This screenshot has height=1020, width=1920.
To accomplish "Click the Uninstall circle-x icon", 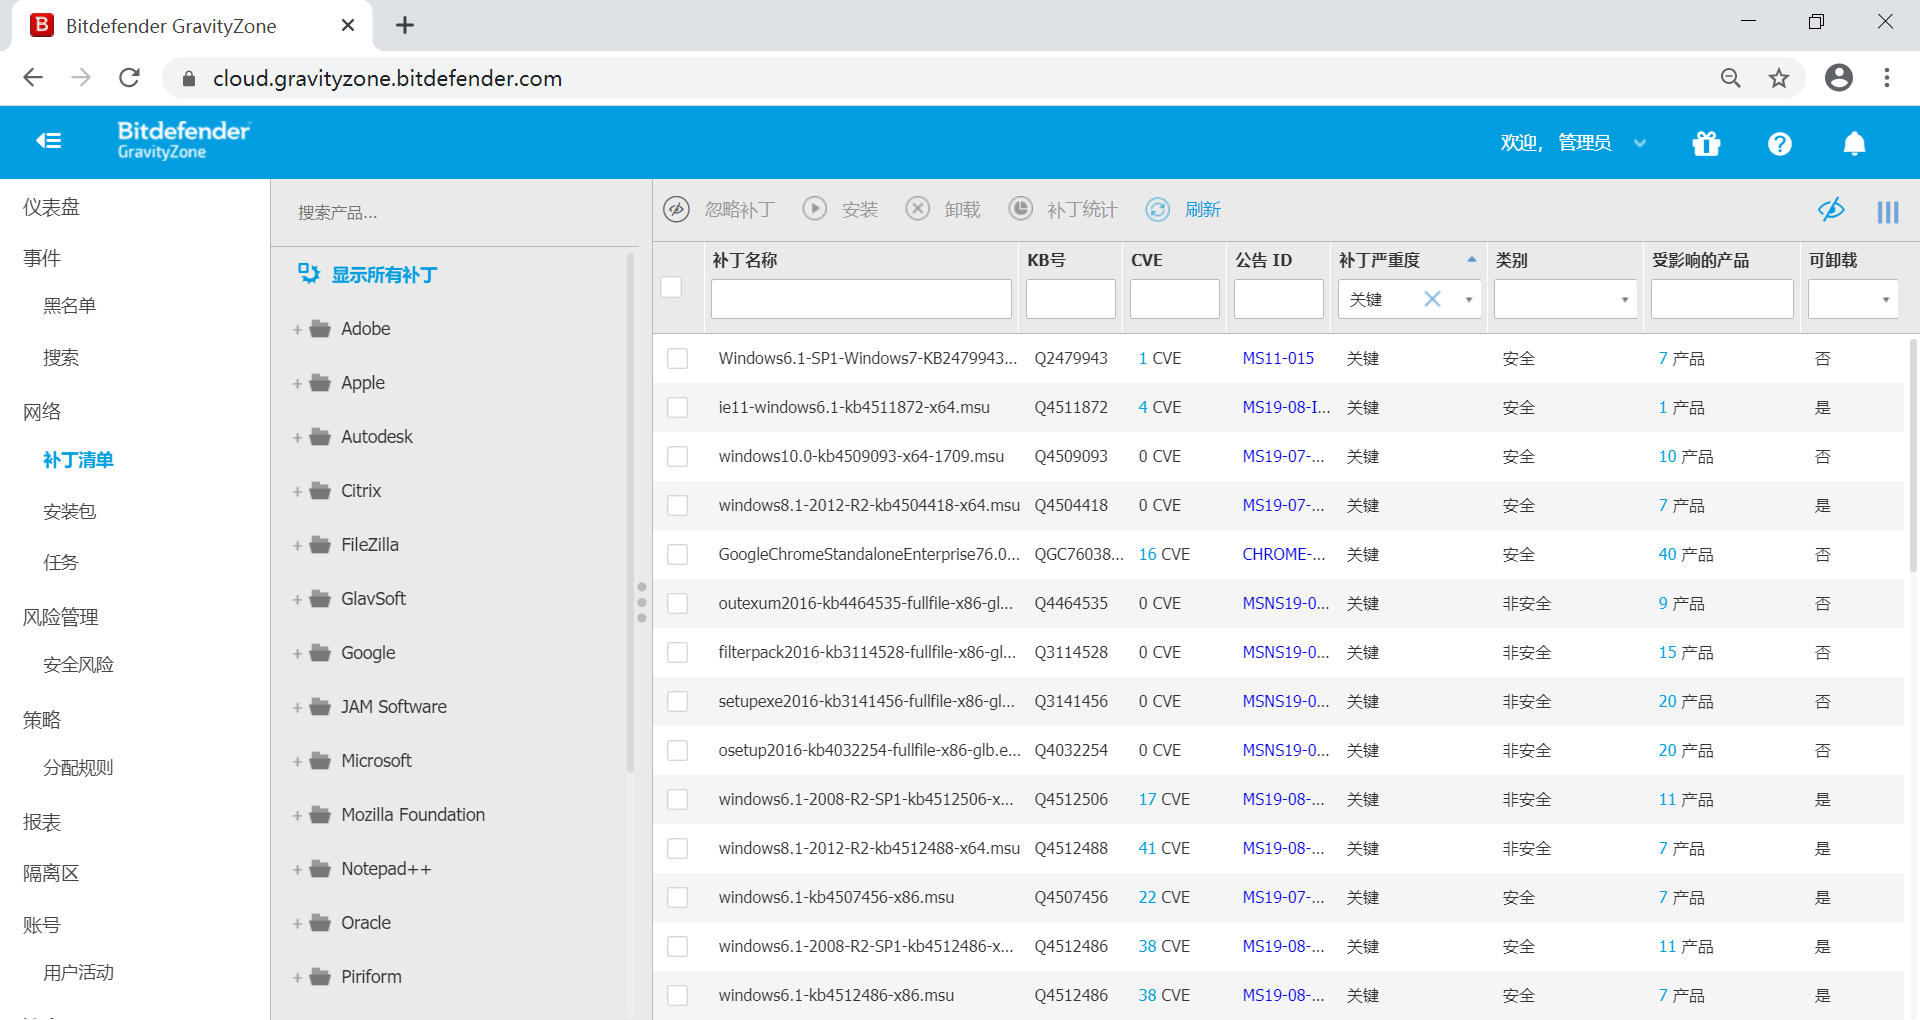I will (x=917, y=208).
